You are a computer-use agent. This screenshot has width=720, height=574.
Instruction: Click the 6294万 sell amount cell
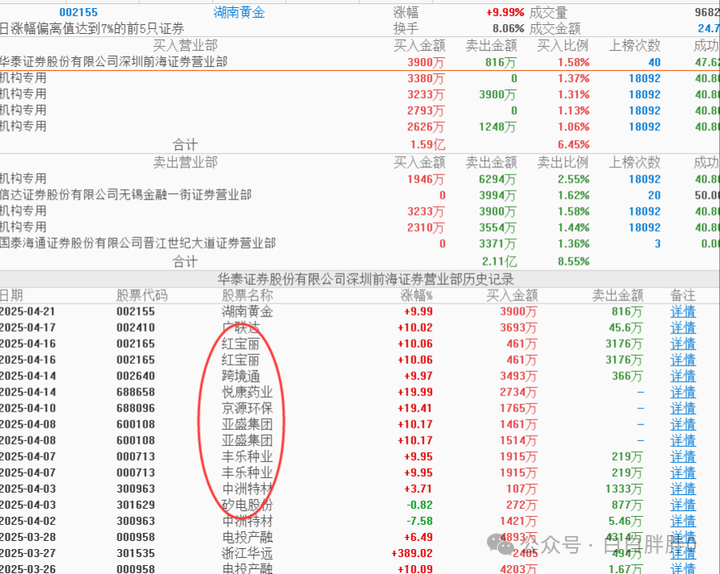point(498,179)
